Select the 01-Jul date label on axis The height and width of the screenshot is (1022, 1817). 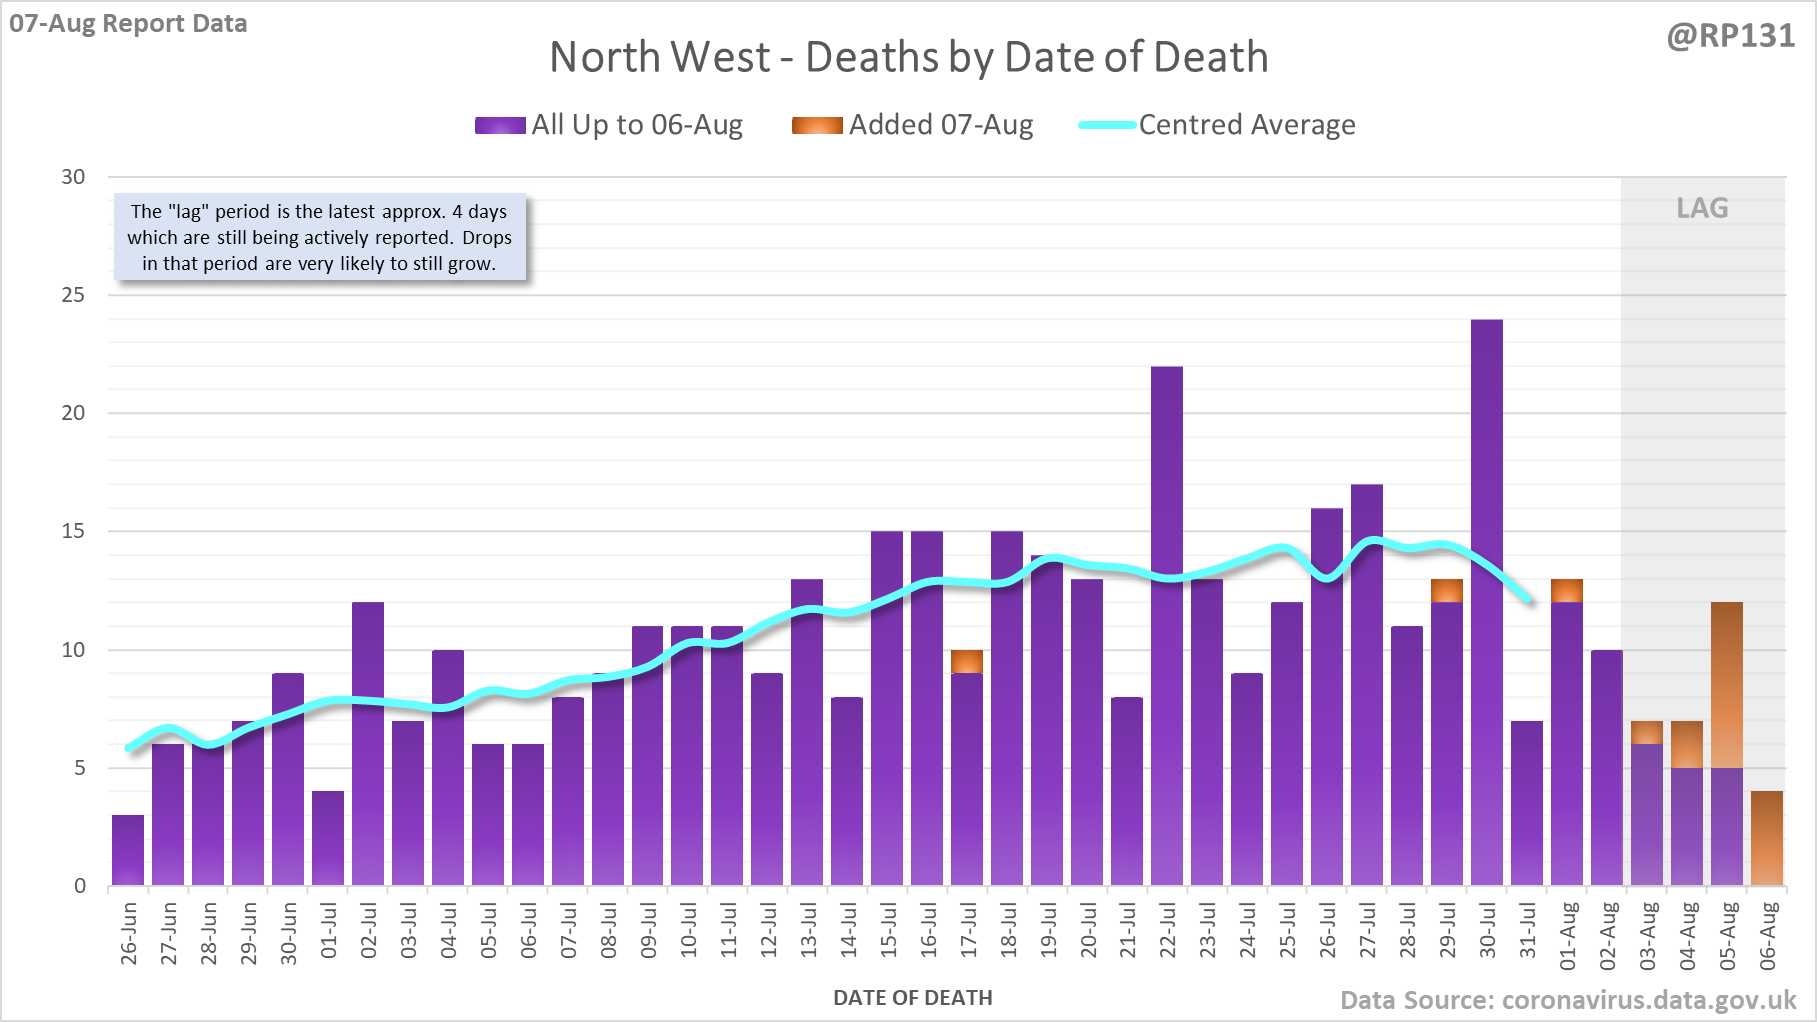click(x=329, y=931)
